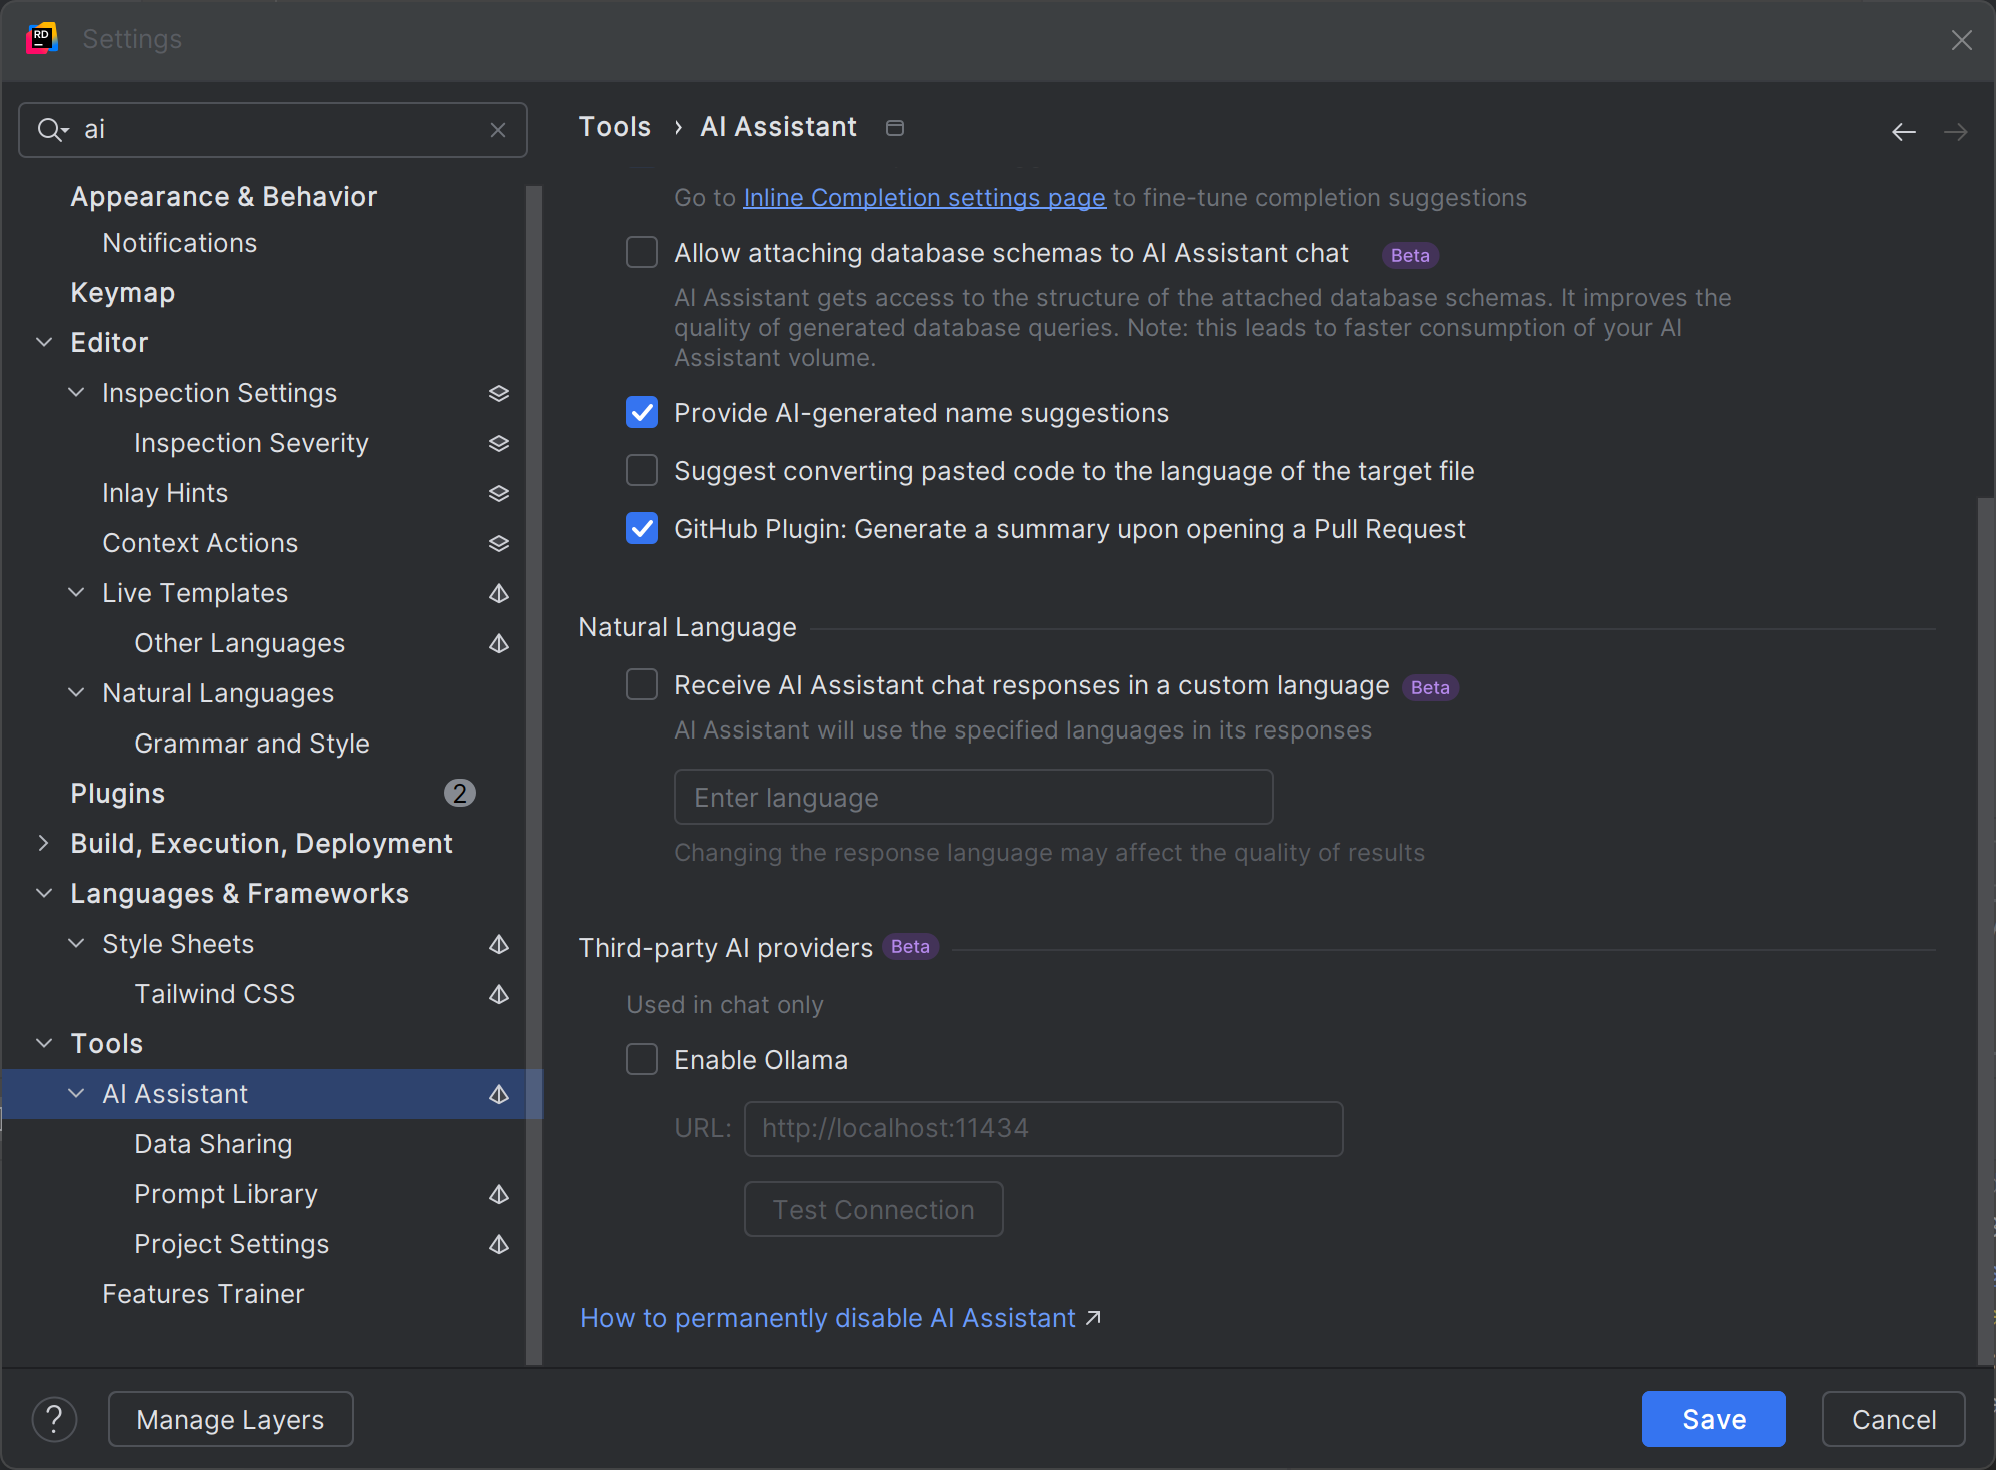Click the AI Assistant page vertical scrollbar

[1985, 930]
